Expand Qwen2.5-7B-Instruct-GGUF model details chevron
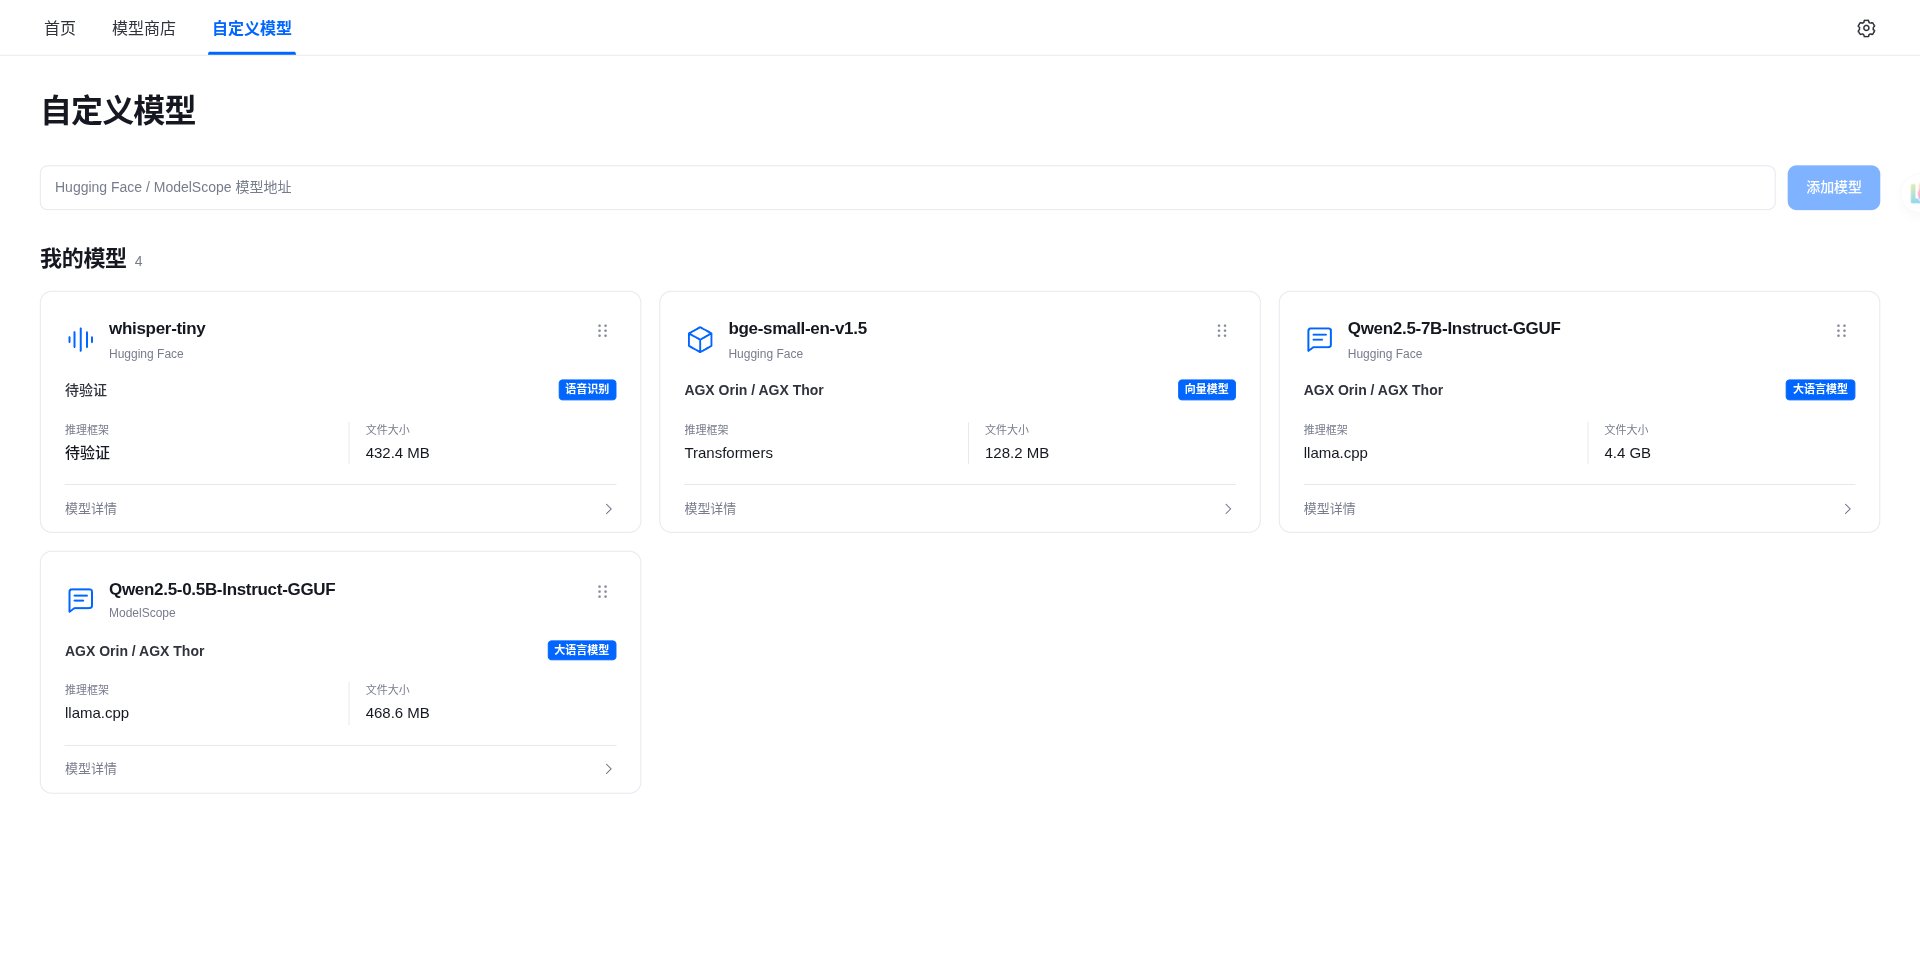 tap(1847, 509)
